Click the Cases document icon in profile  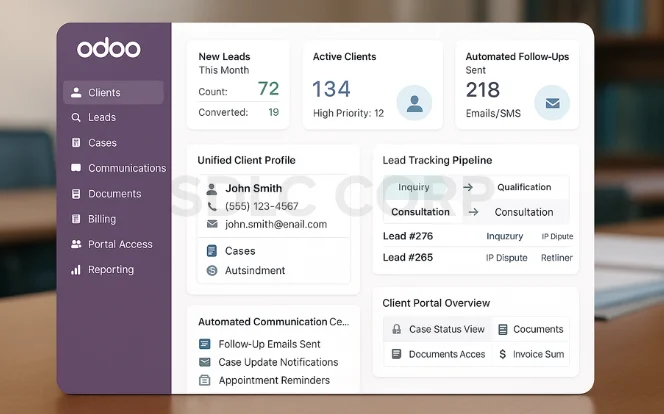pos(212,251)
